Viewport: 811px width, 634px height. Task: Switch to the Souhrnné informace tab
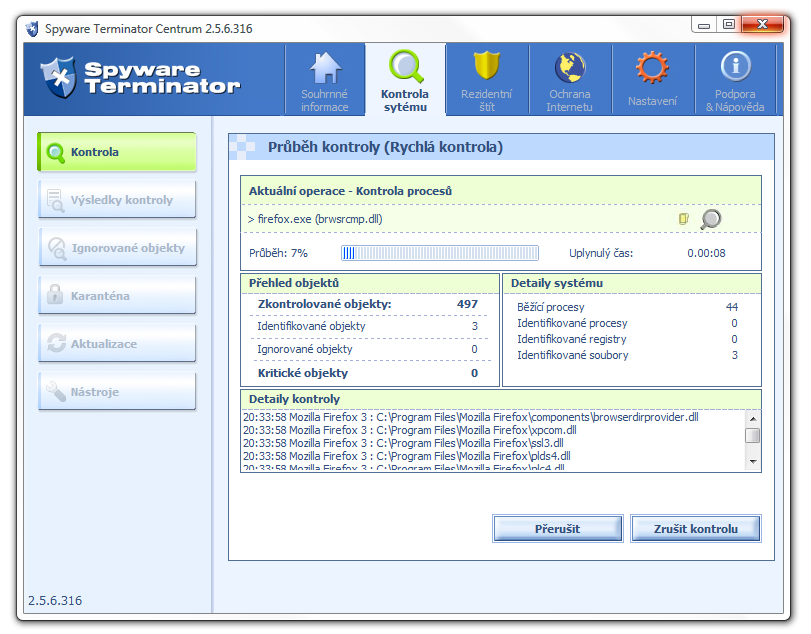coord(325,80)
